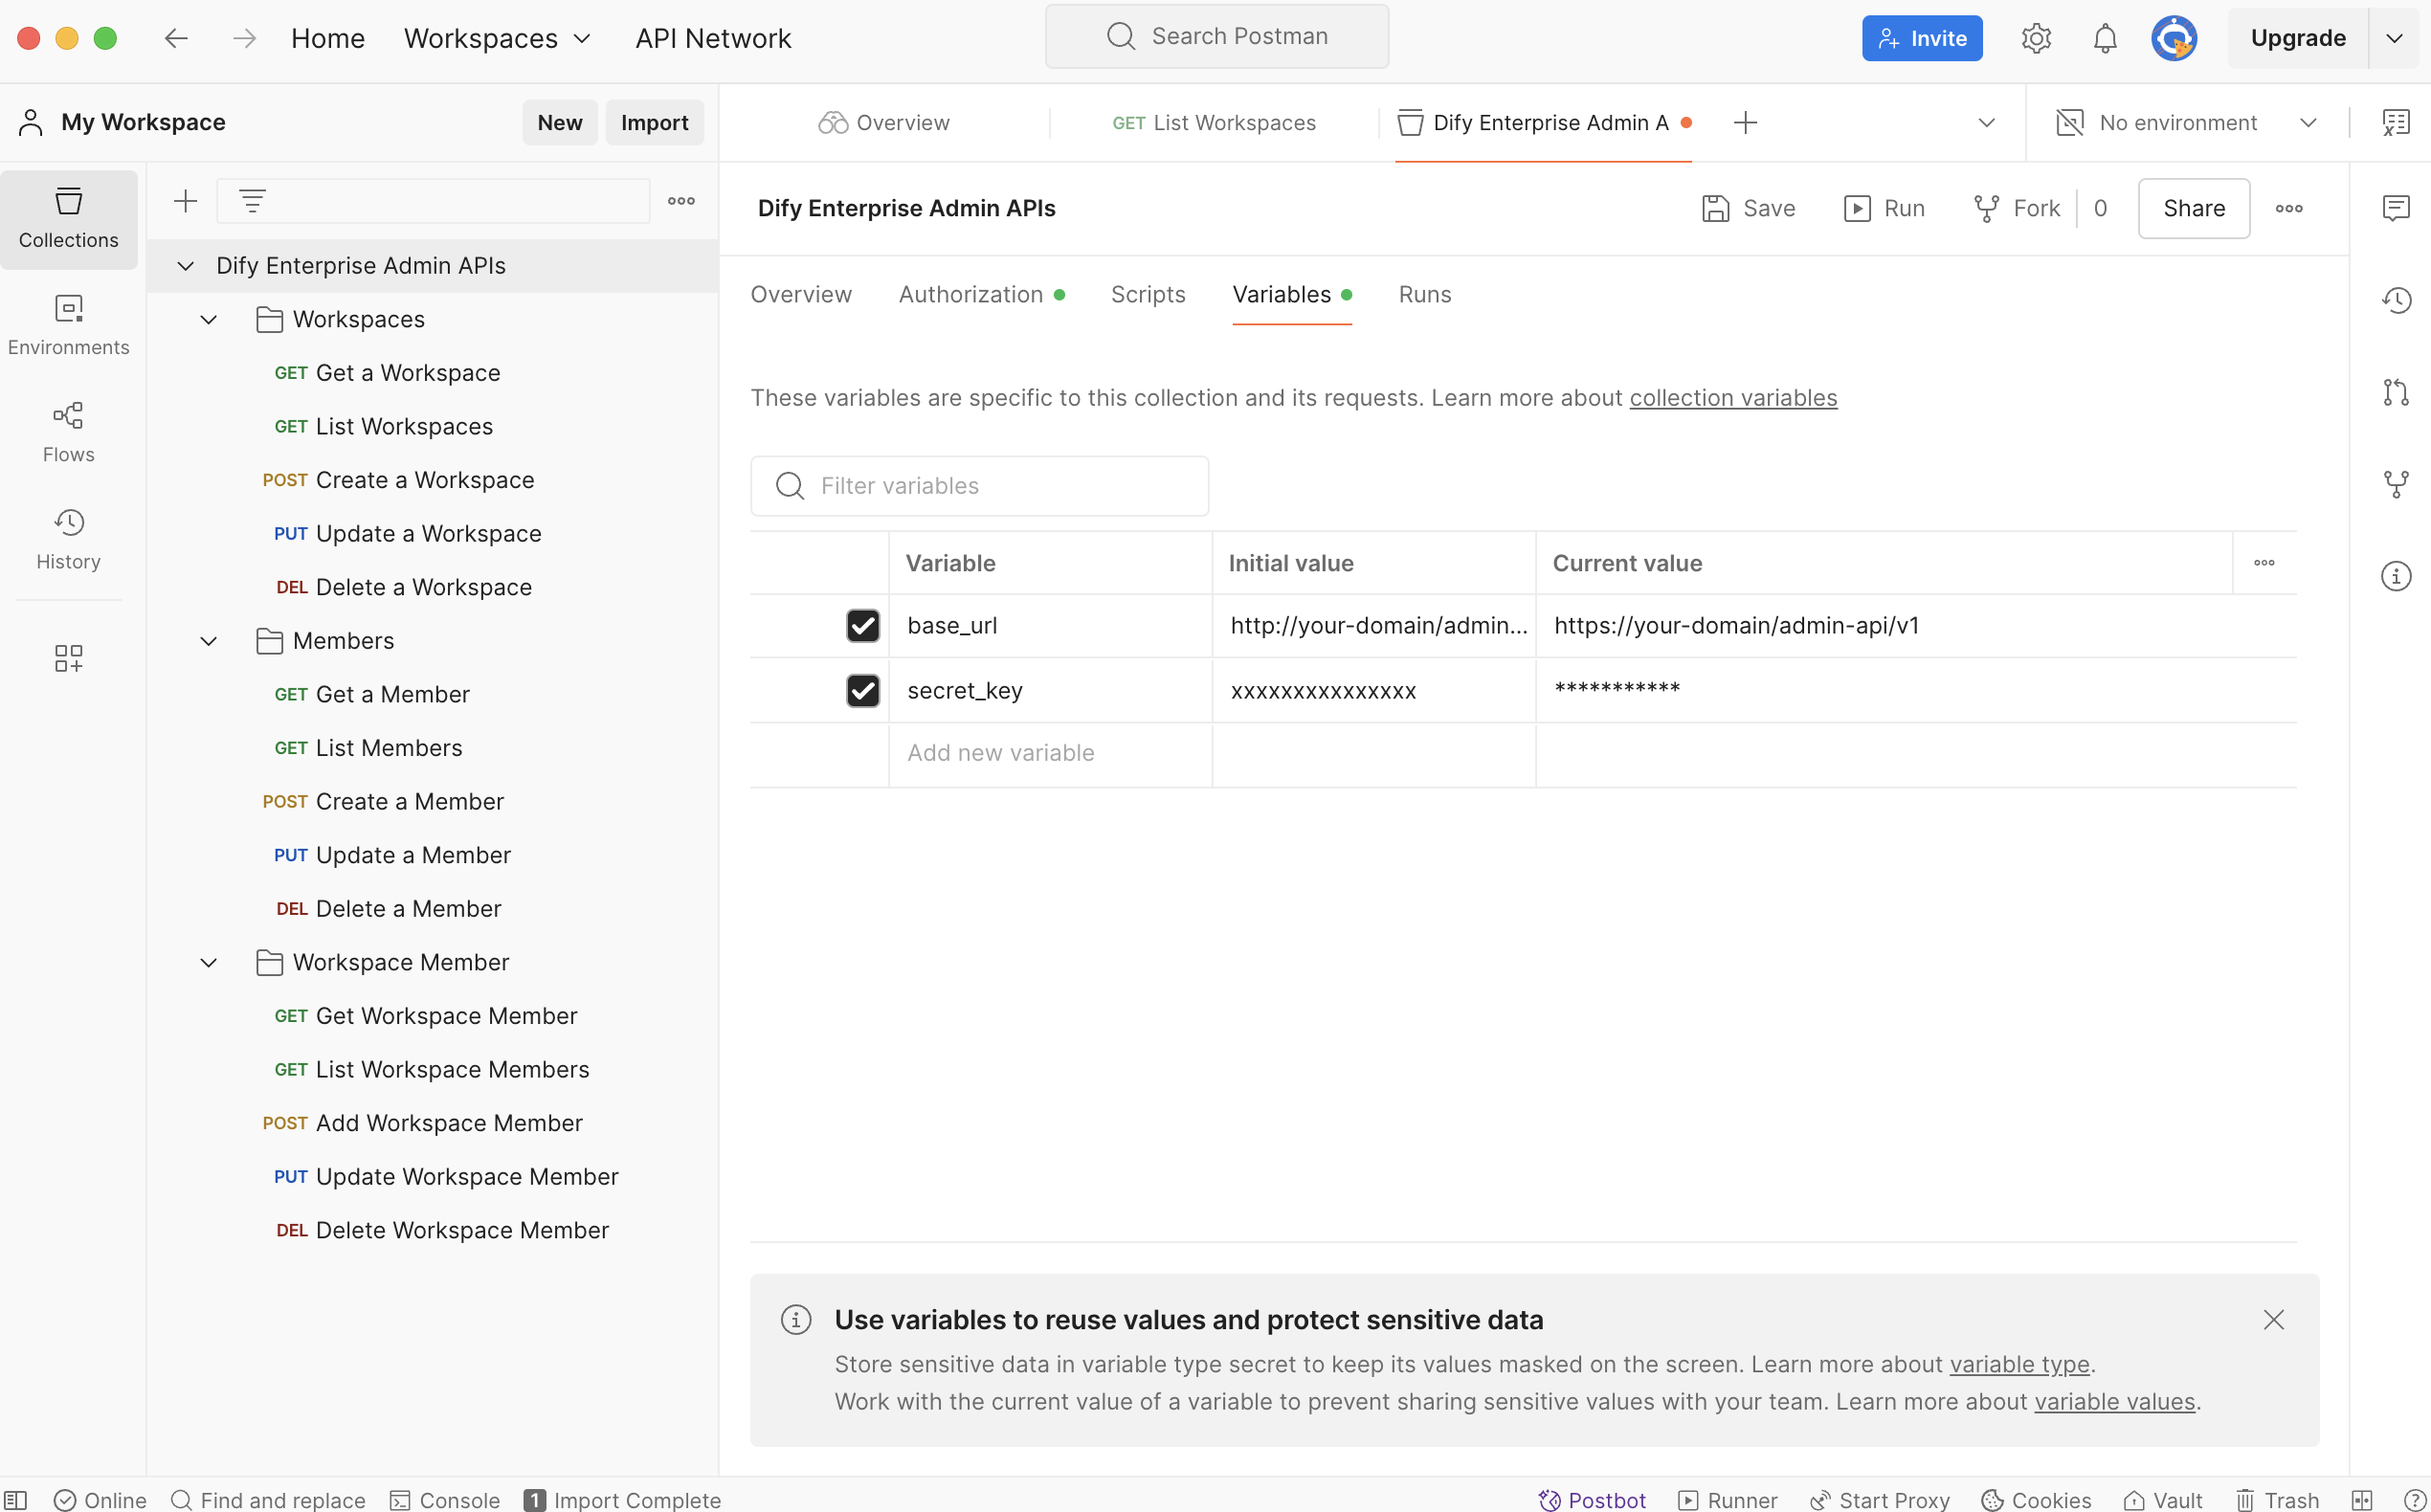Open the variable type link
The width and height of the screenshot is (2431, 1512).
[2019, 1364]
